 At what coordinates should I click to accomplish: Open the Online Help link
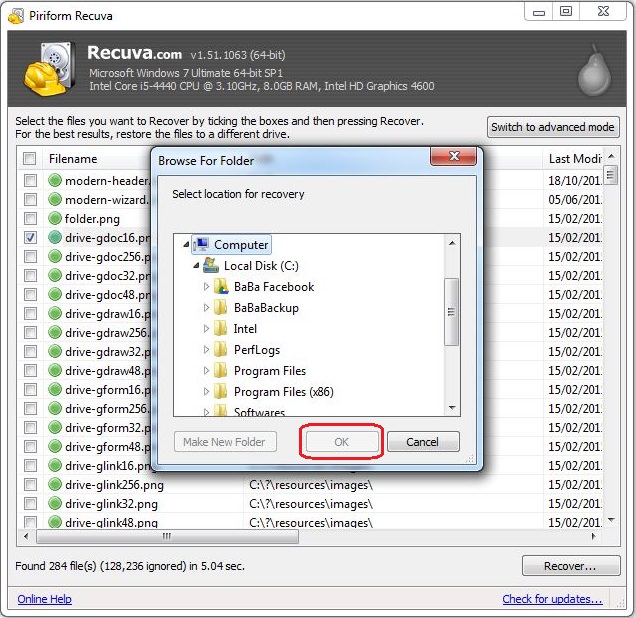point(45,599)
